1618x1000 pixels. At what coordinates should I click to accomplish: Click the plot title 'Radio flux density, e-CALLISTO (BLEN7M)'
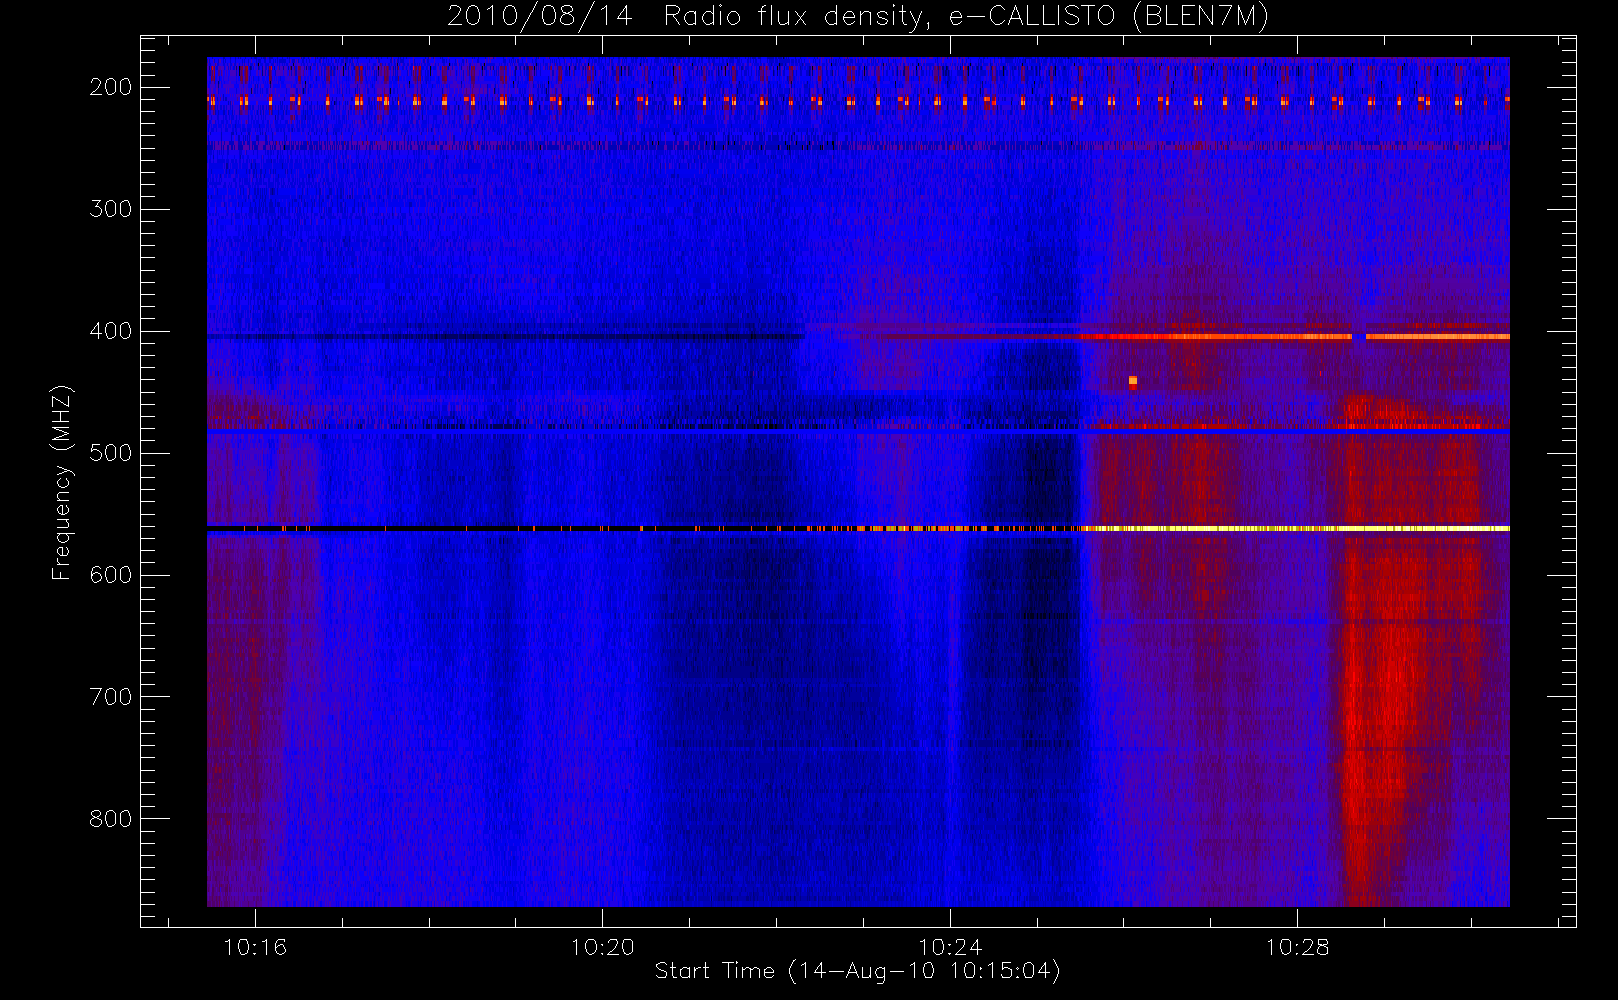click(x=966, y=16)
